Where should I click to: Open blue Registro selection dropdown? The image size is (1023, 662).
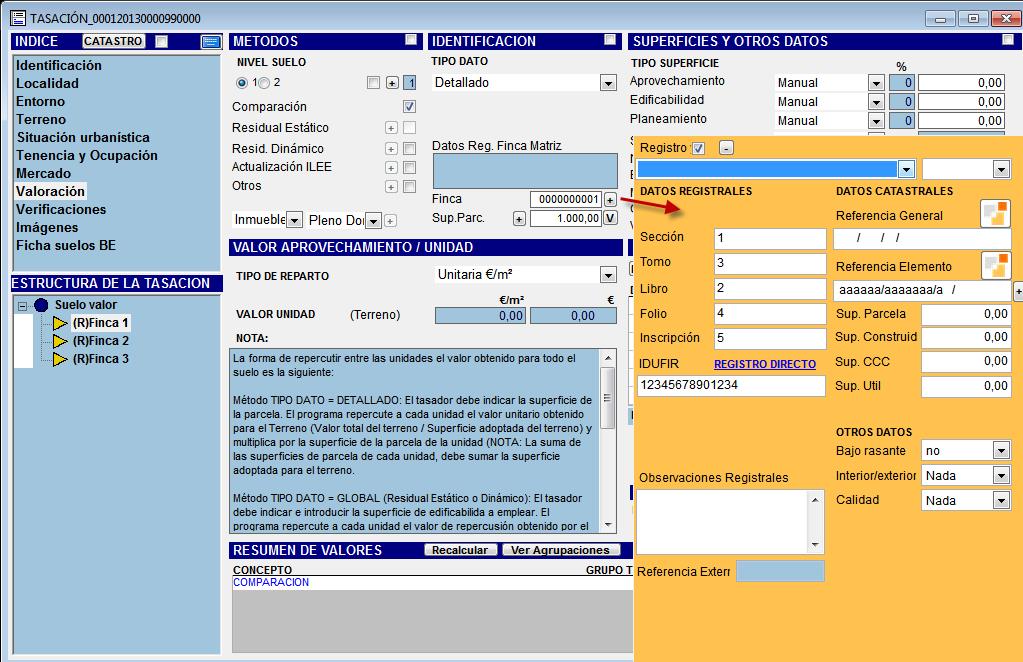pyautogui.click(x=906, y=169)
